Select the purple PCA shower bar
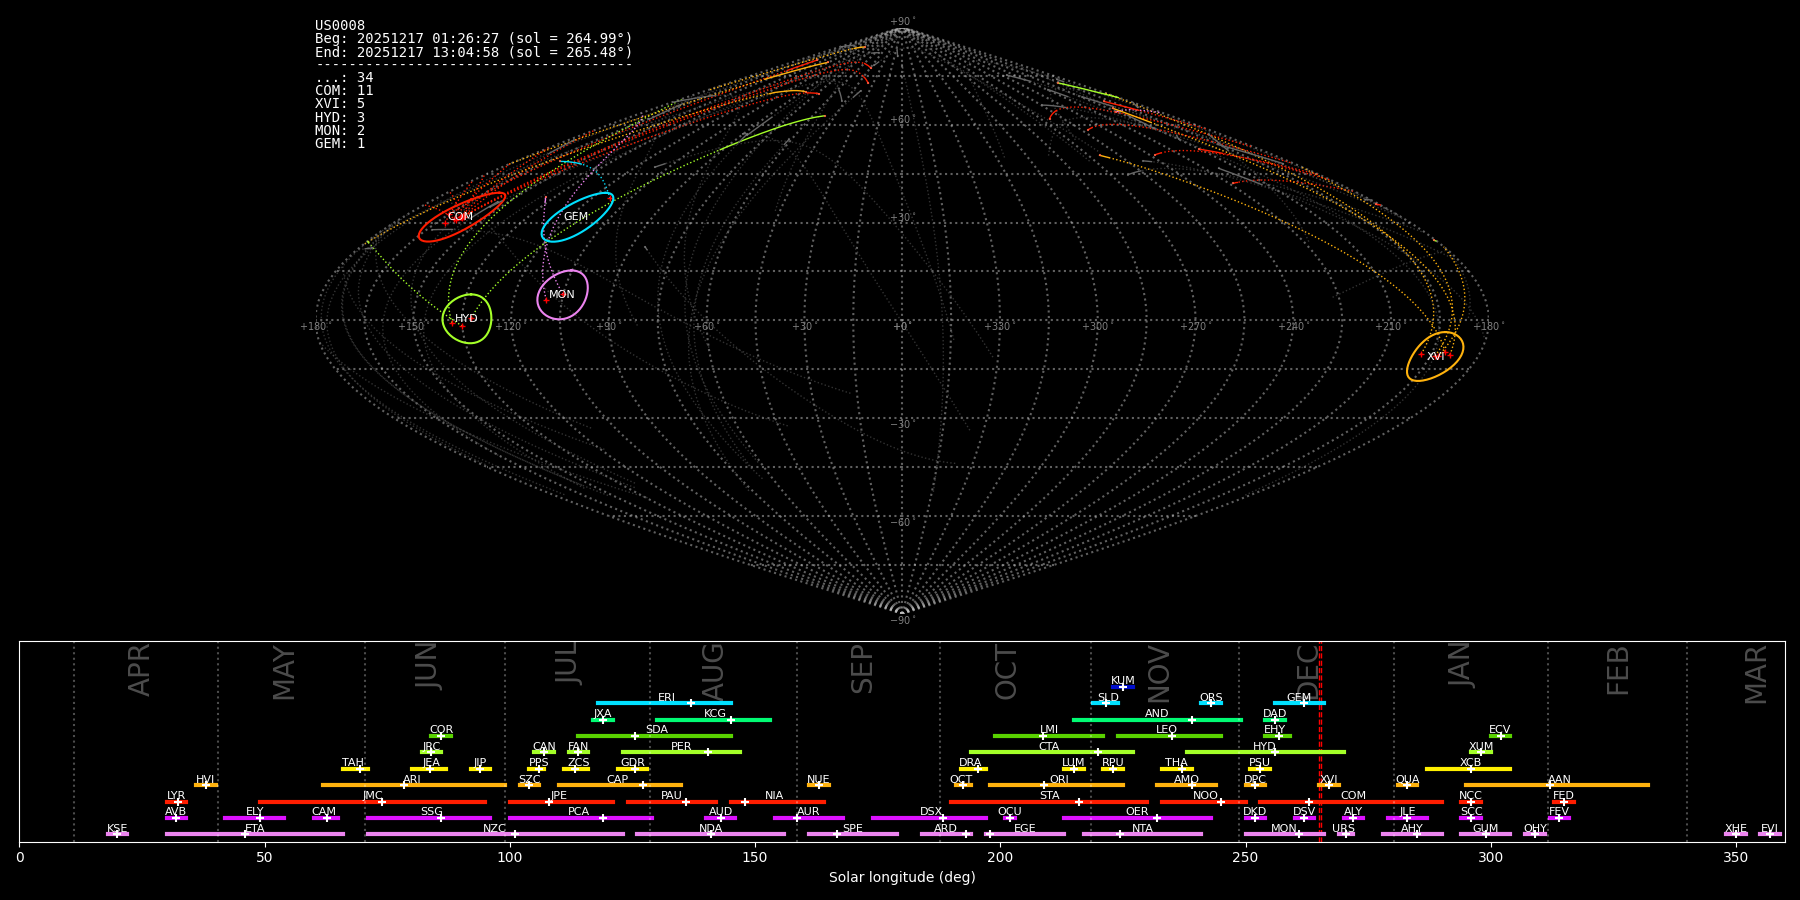Image resolution: width=1800 pixels, height=900 pixels. tap(581, 818)
